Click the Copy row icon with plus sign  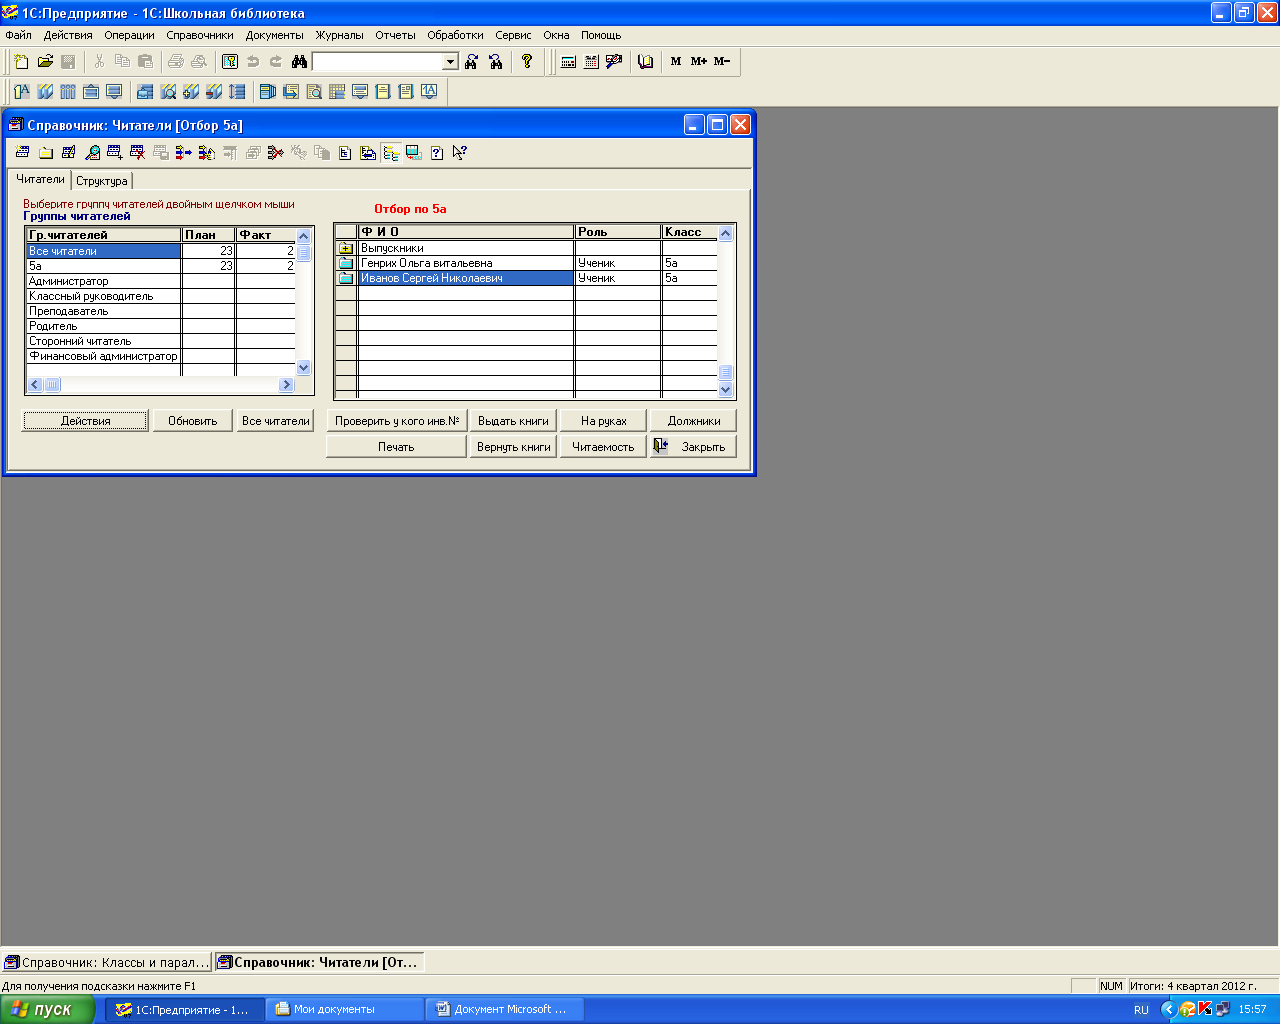tap(115, 153)
